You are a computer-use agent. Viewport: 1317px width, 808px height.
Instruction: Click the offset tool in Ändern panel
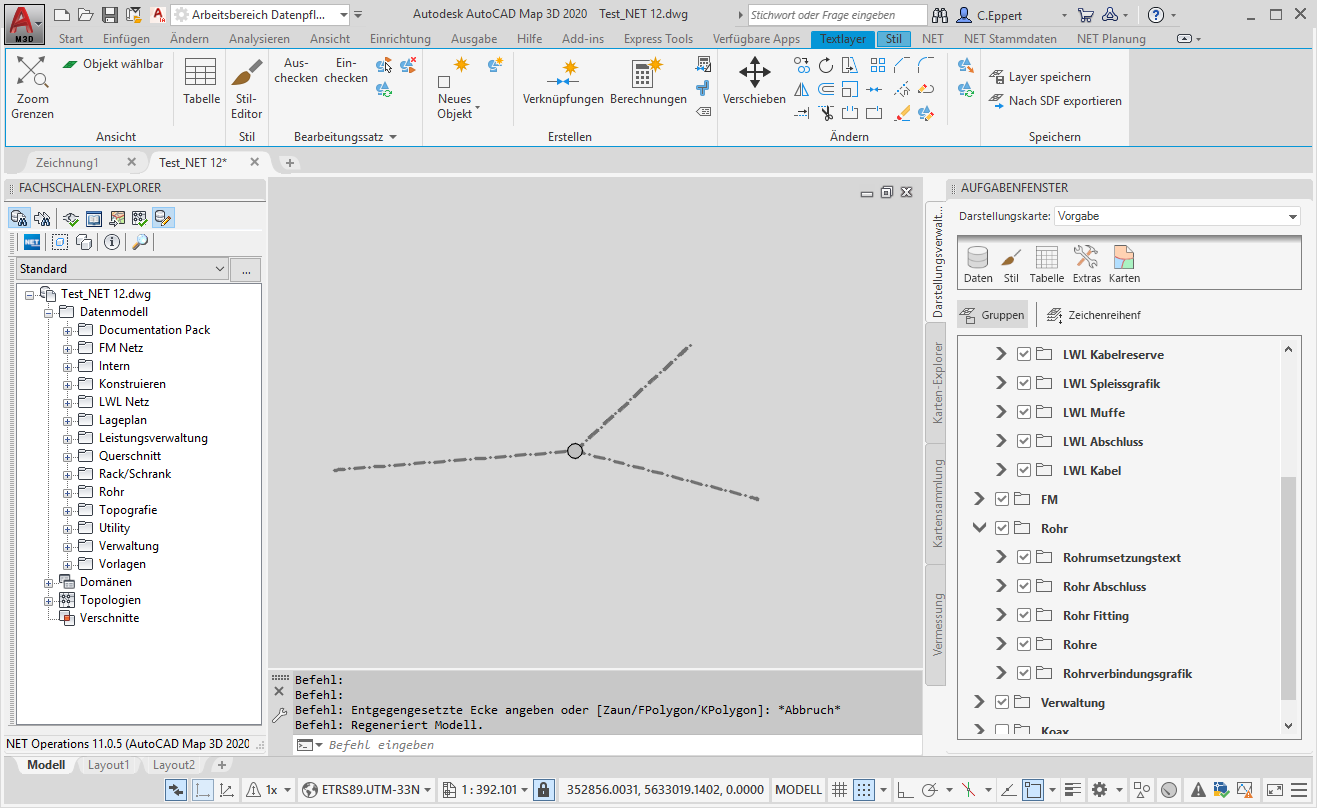[826, 90]
